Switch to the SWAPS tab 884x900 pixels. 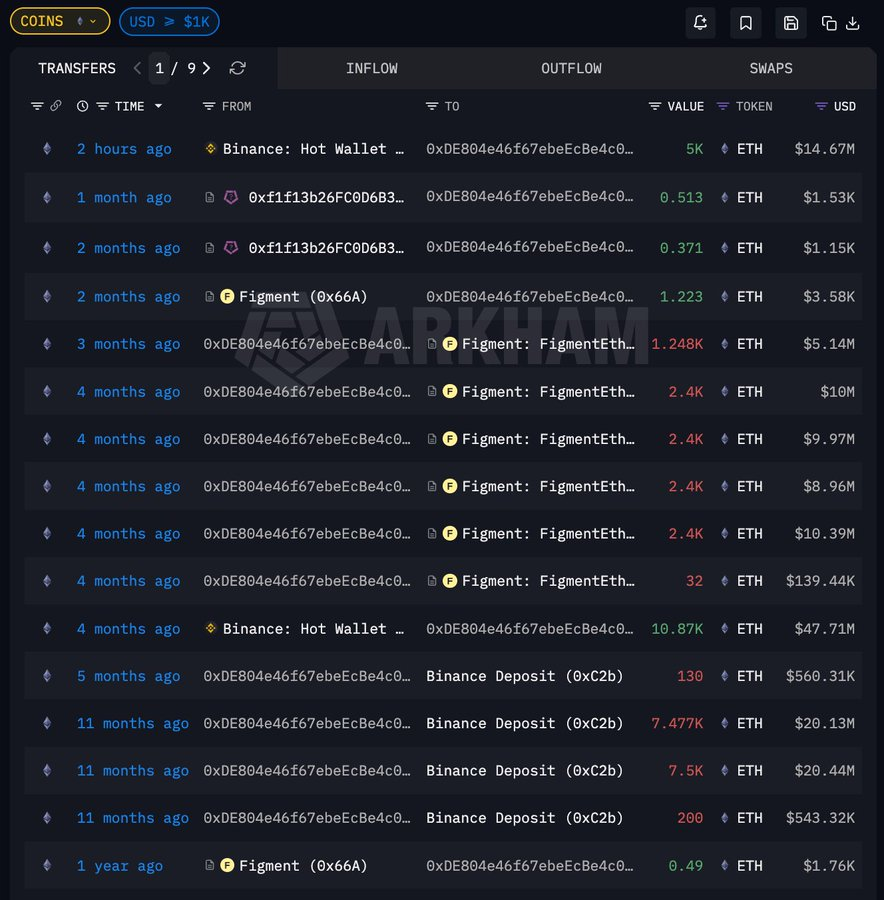click(771, 68)
